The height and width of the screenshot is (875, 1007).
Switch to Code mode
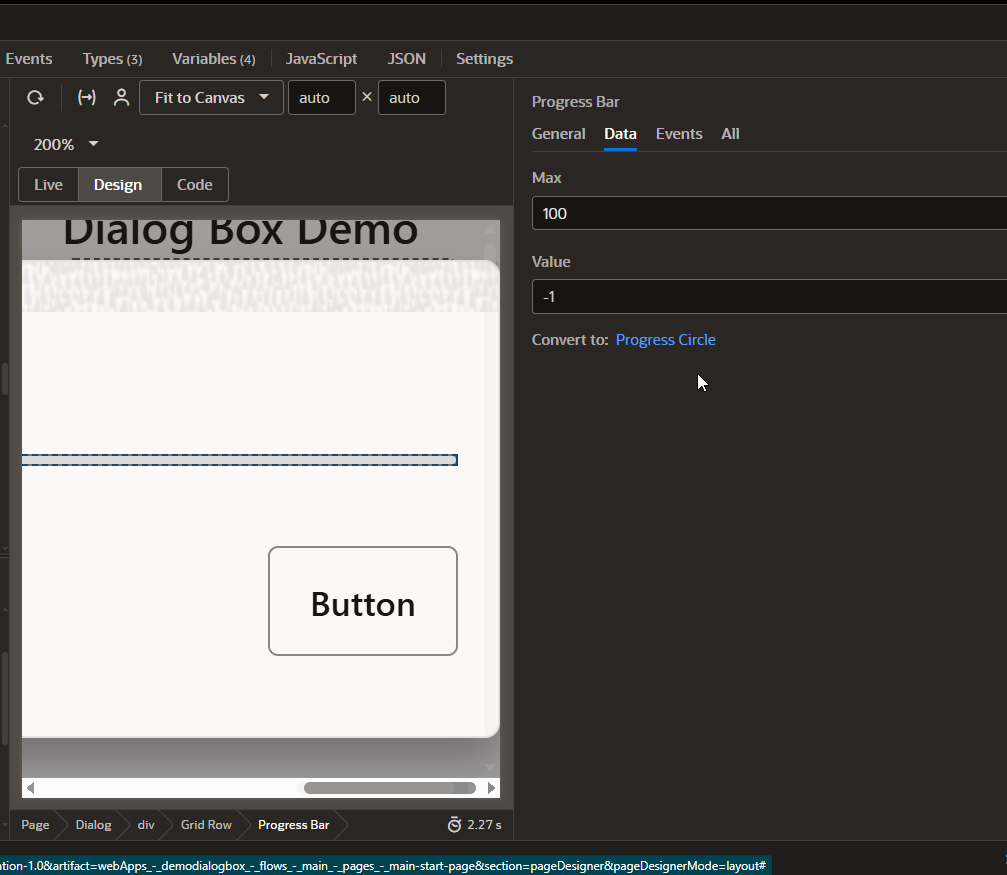click(195, 185)
